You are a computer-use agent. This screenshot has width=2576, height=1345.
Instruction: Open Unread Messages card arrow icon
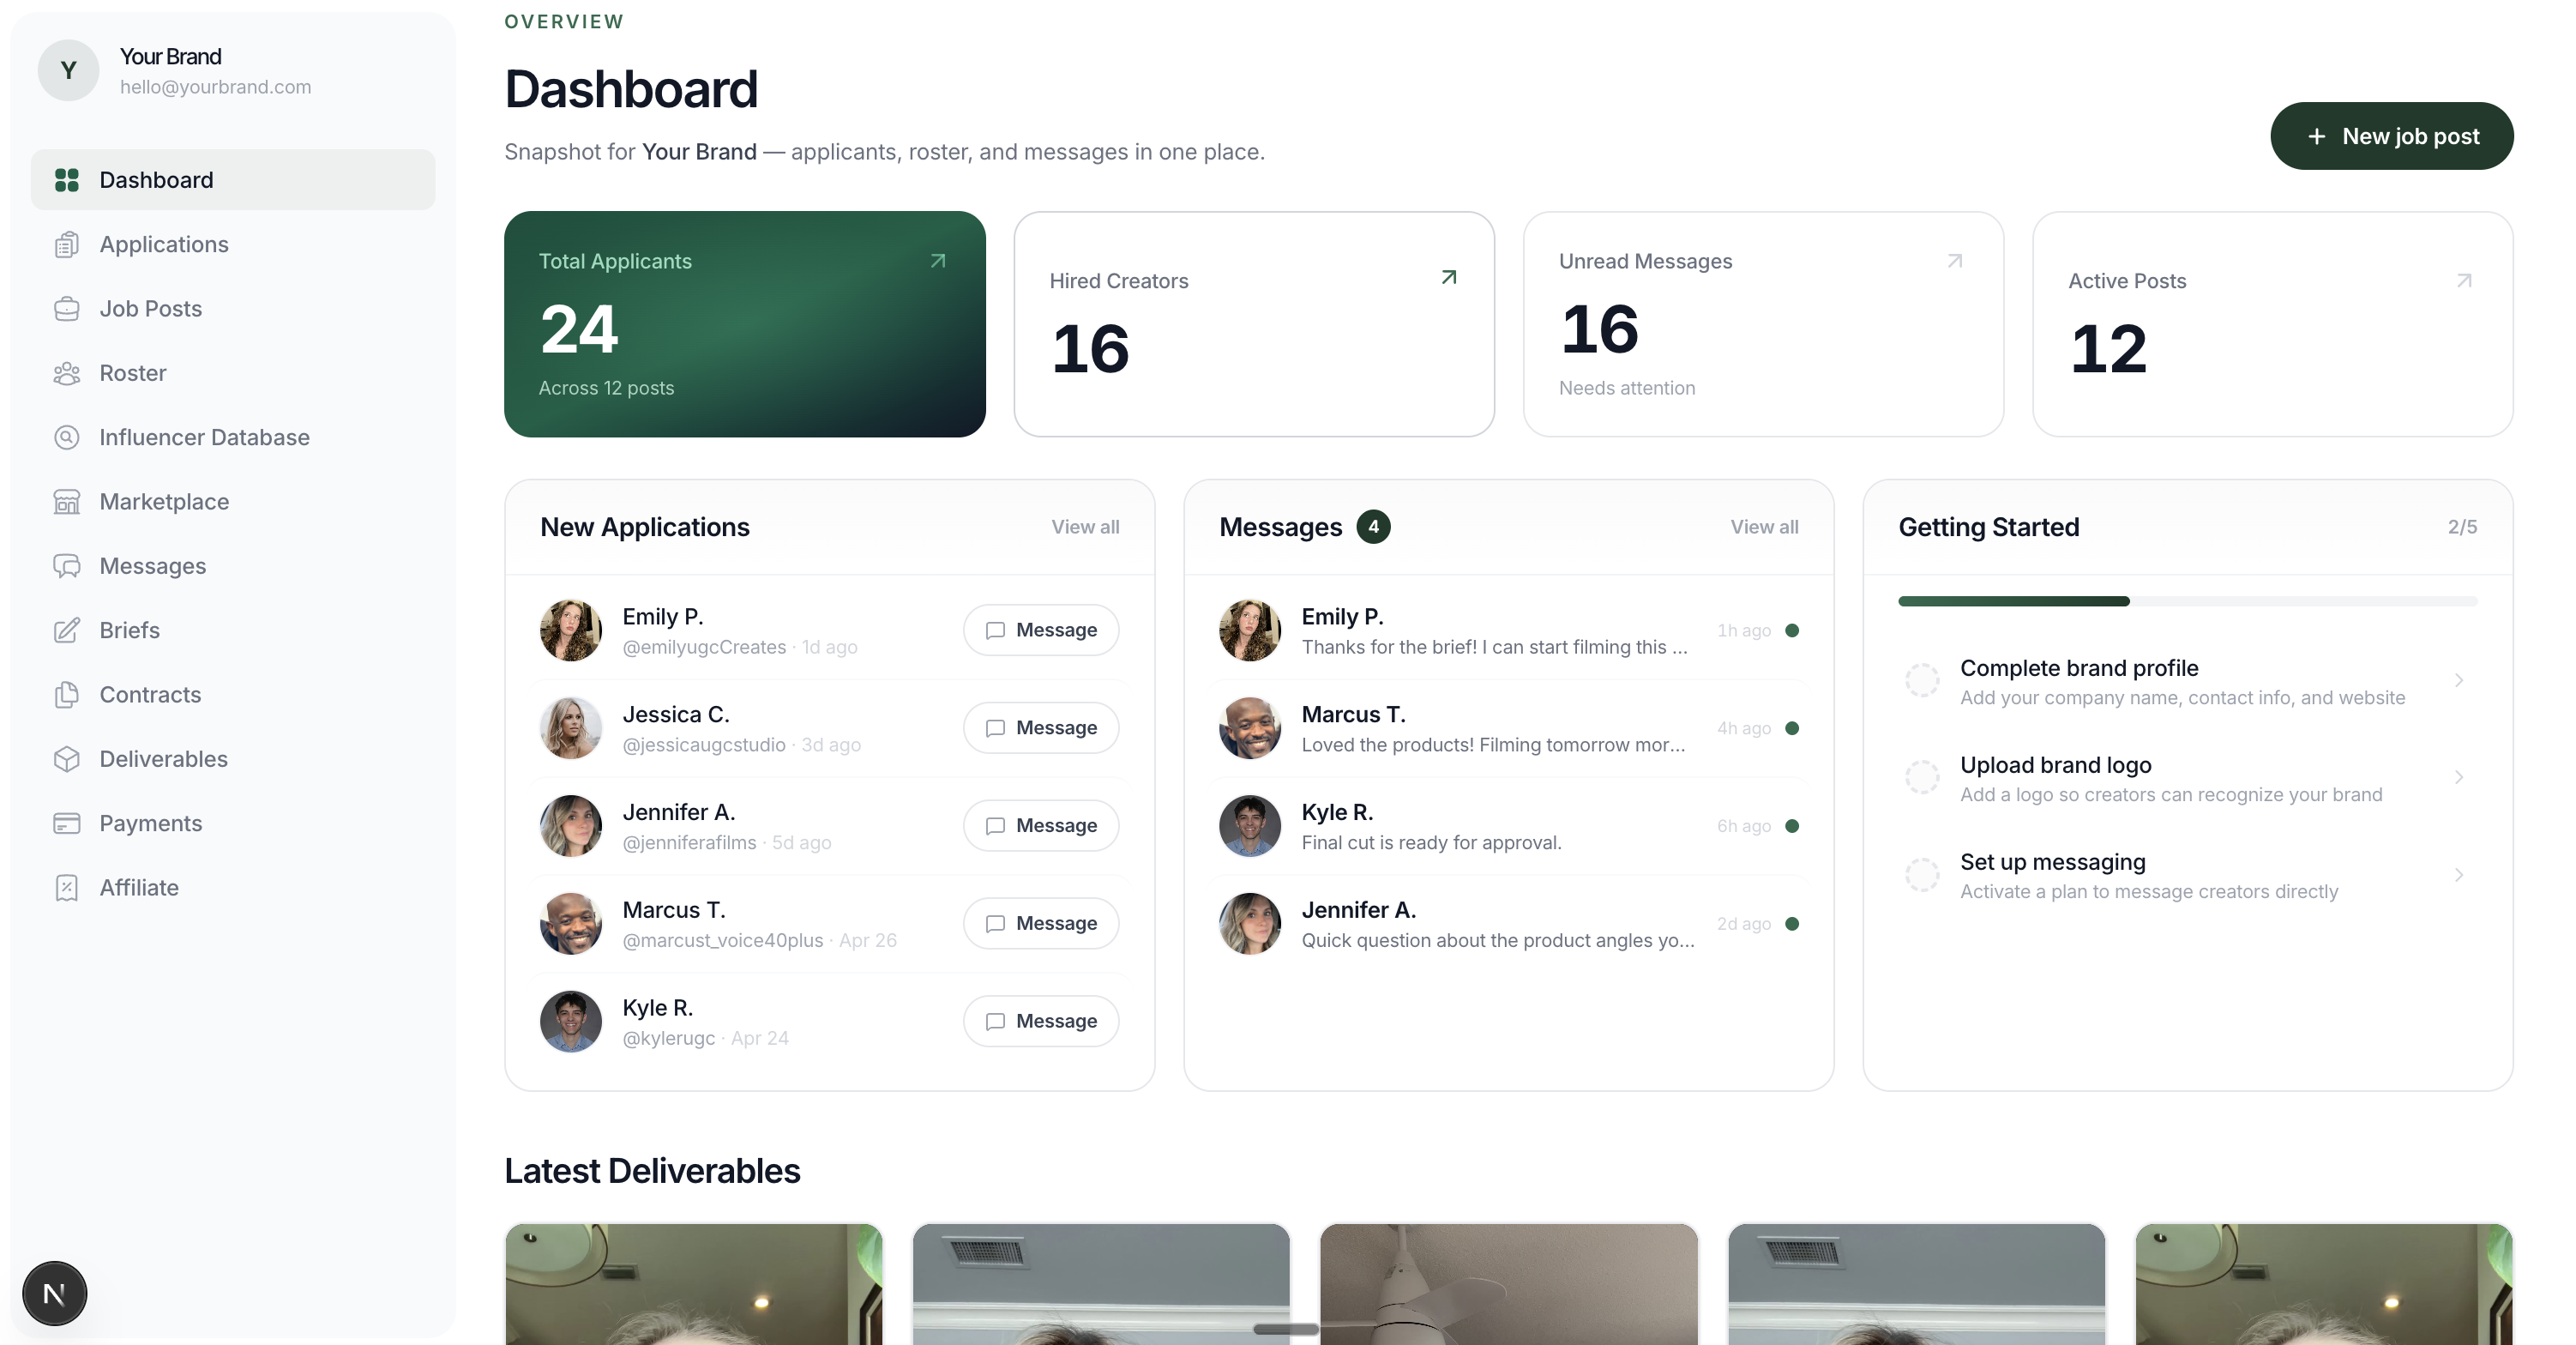click(x=1955, y=261)
